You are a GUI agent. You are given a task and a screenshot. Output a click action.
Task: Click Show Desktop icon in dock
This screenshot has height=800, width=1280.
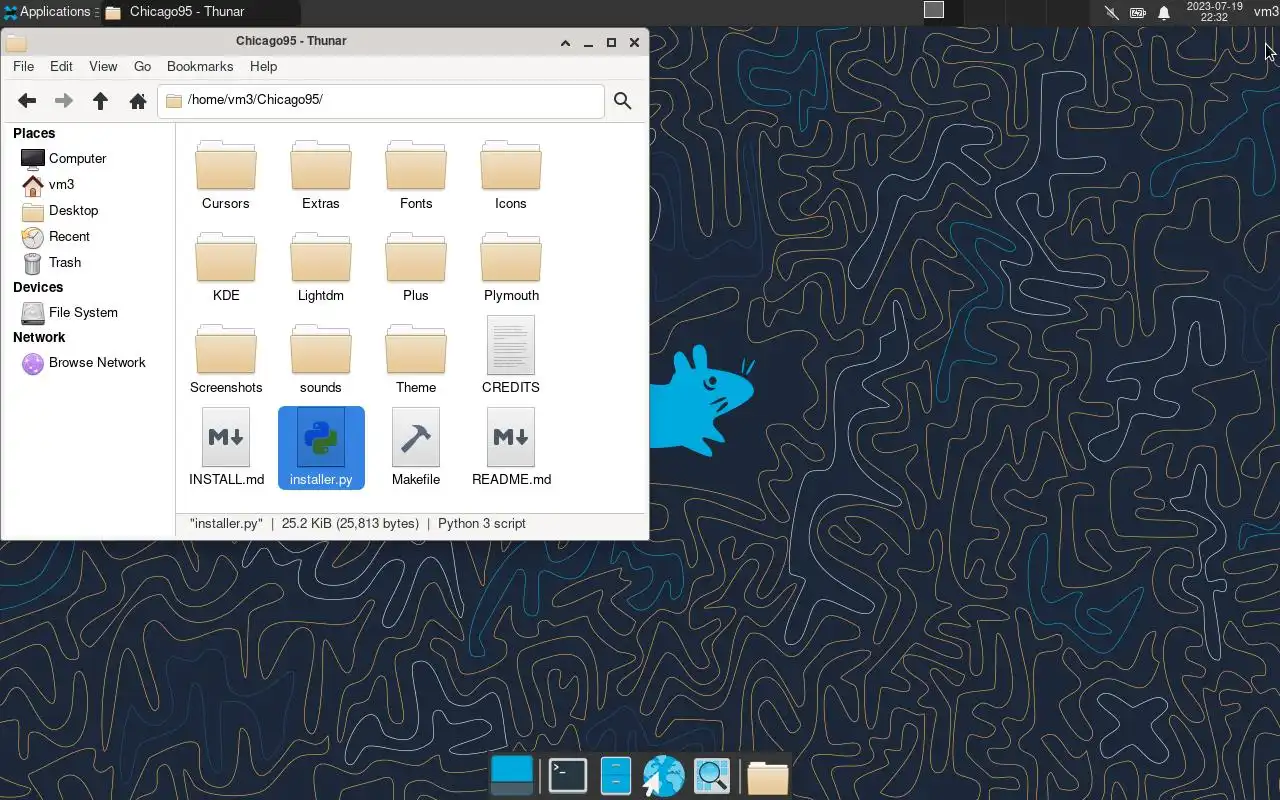coord(512,775)
